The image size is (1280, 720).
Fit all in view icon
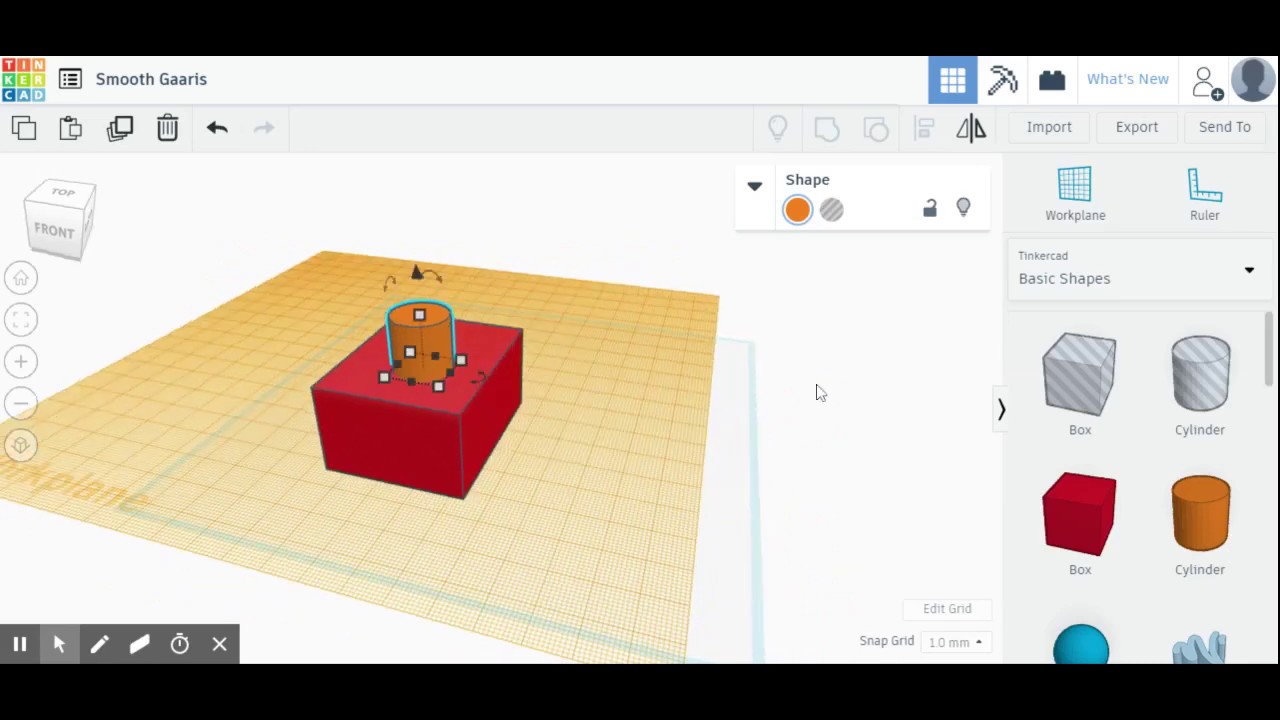tap(21, 320)
